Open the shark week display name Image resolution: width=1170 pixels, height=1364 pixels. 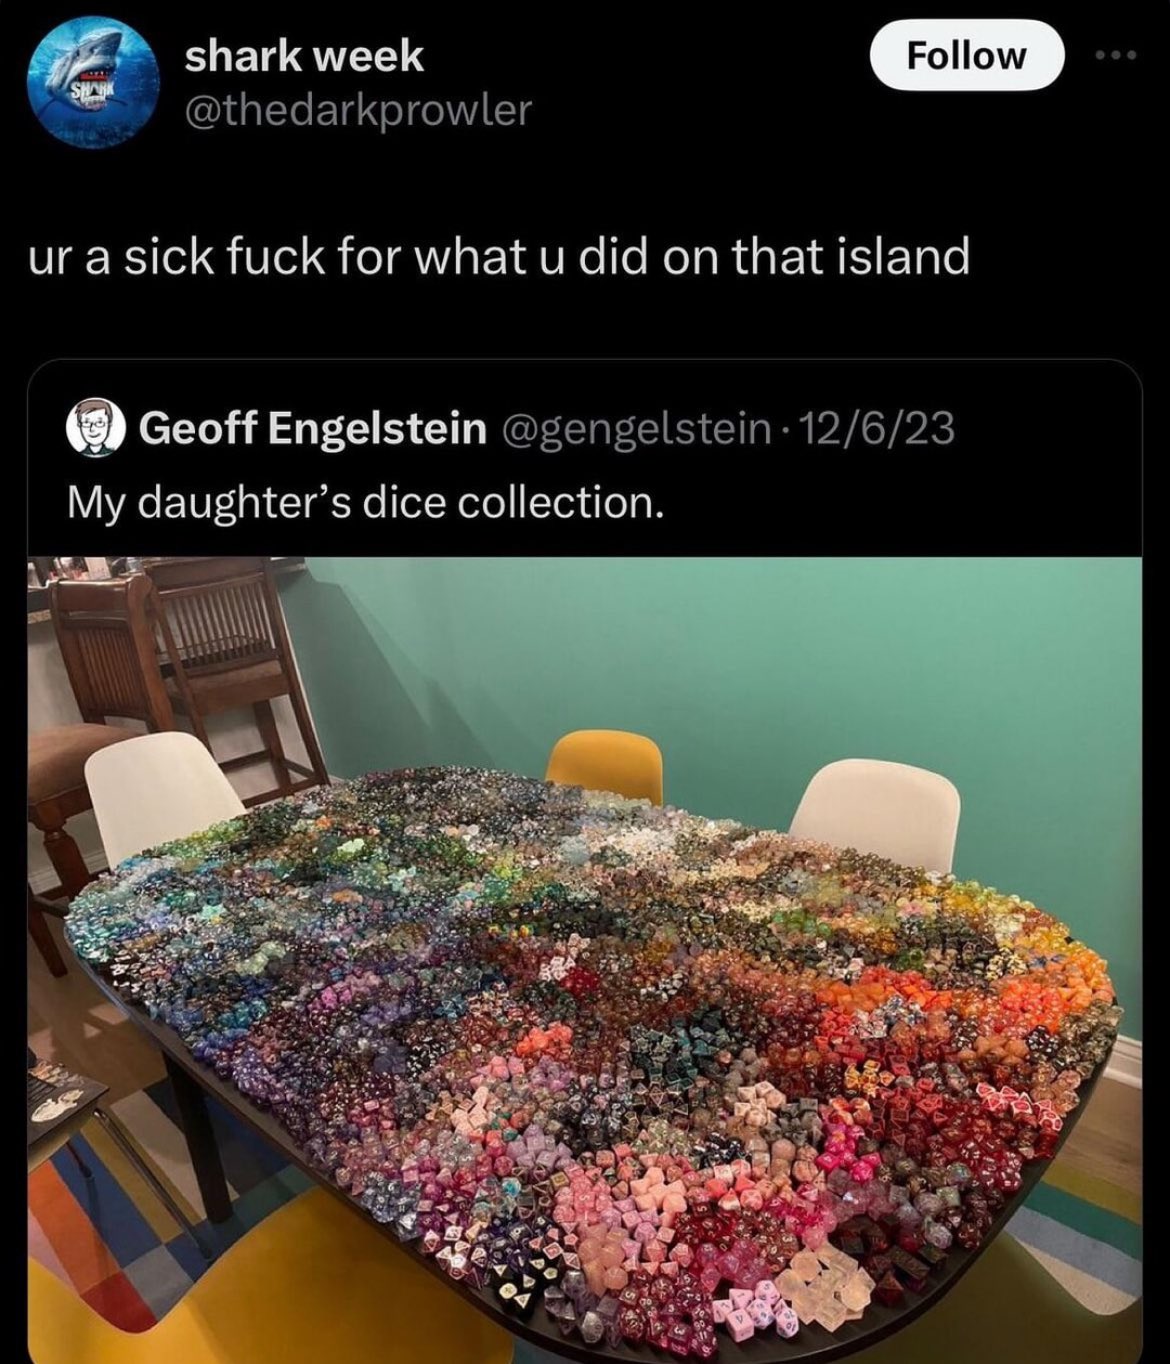[x=304, y=57]
